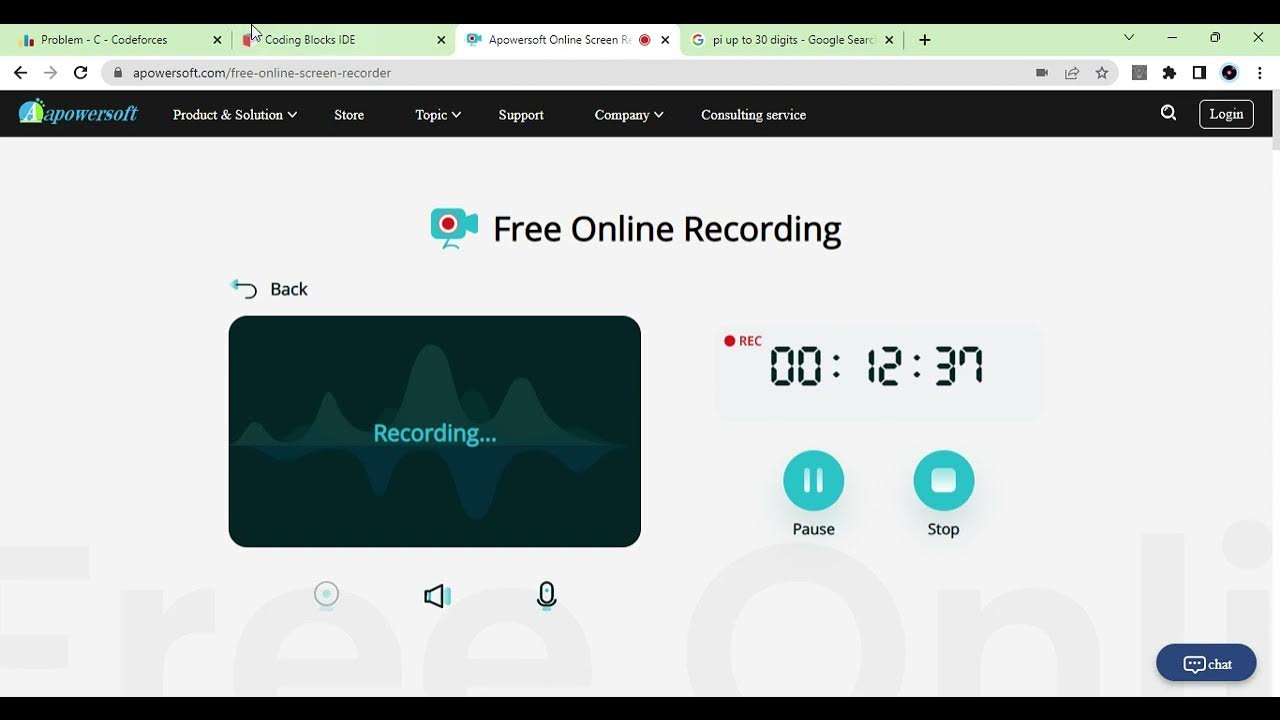The height and width of the screenshot is (720, 1280).
Task: Reload the current page
Action: (81, 73)
